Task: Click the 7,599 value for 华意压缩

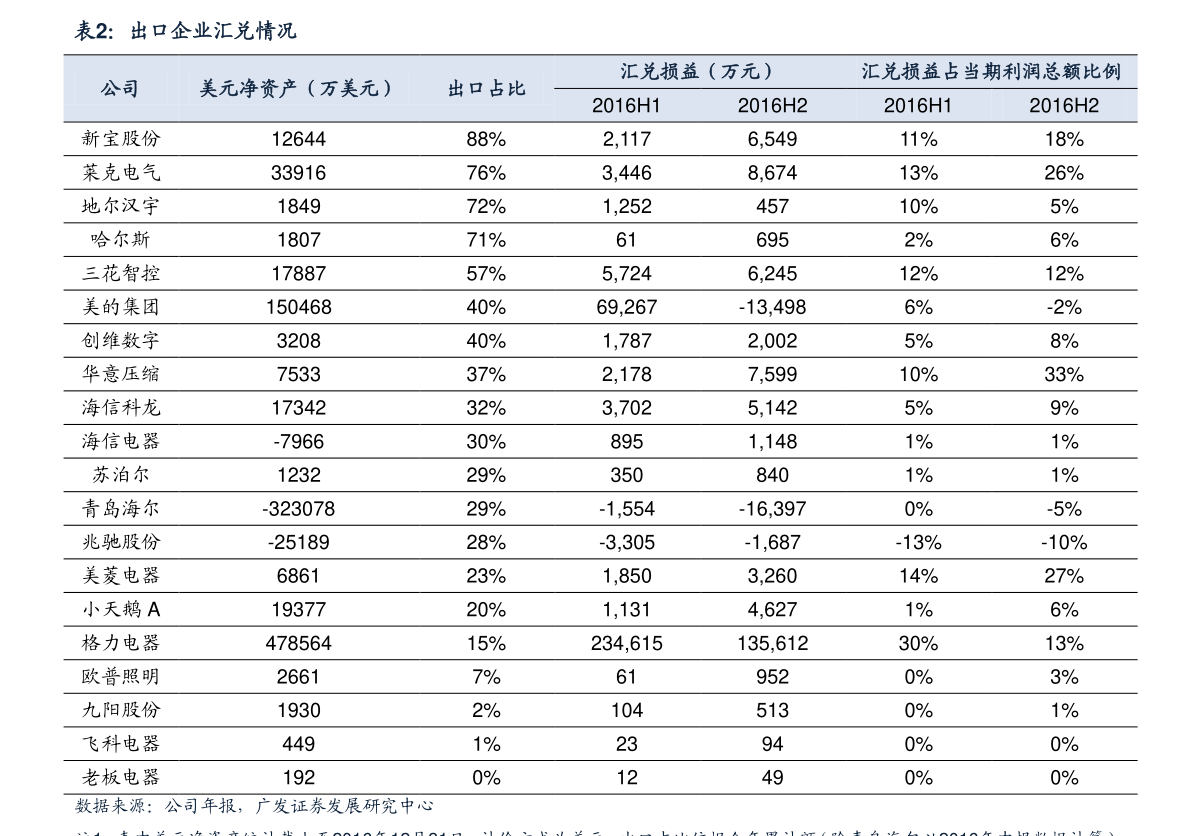Action: pyautogui.click(x=772, y=374)
